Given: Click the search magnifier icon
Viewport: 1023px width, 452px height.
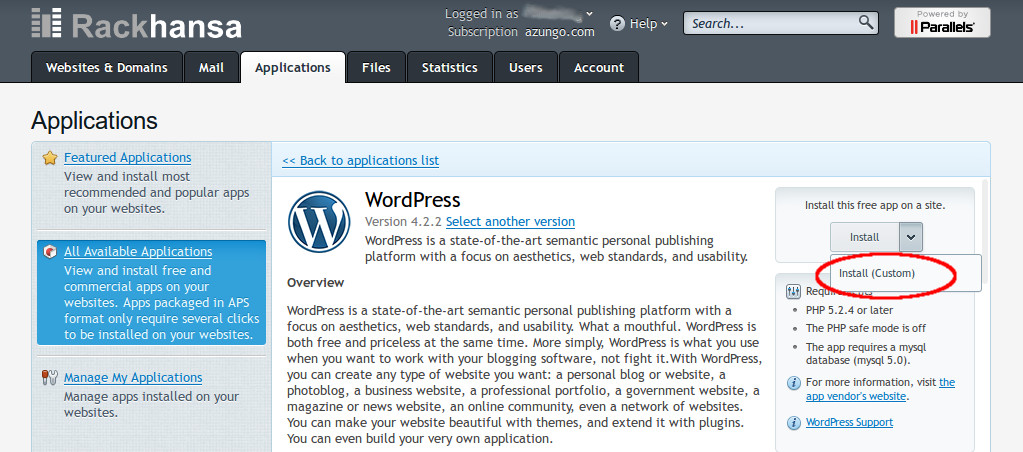Looking at the screenshot, I should pyautogui.click(x=866, y=22).
